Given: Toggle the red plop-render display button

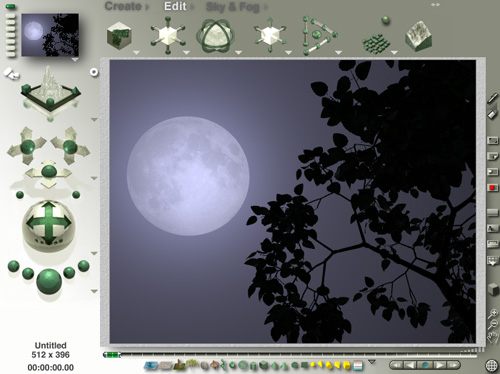Looking at the screenshot, I should click(x=492, y=188).
